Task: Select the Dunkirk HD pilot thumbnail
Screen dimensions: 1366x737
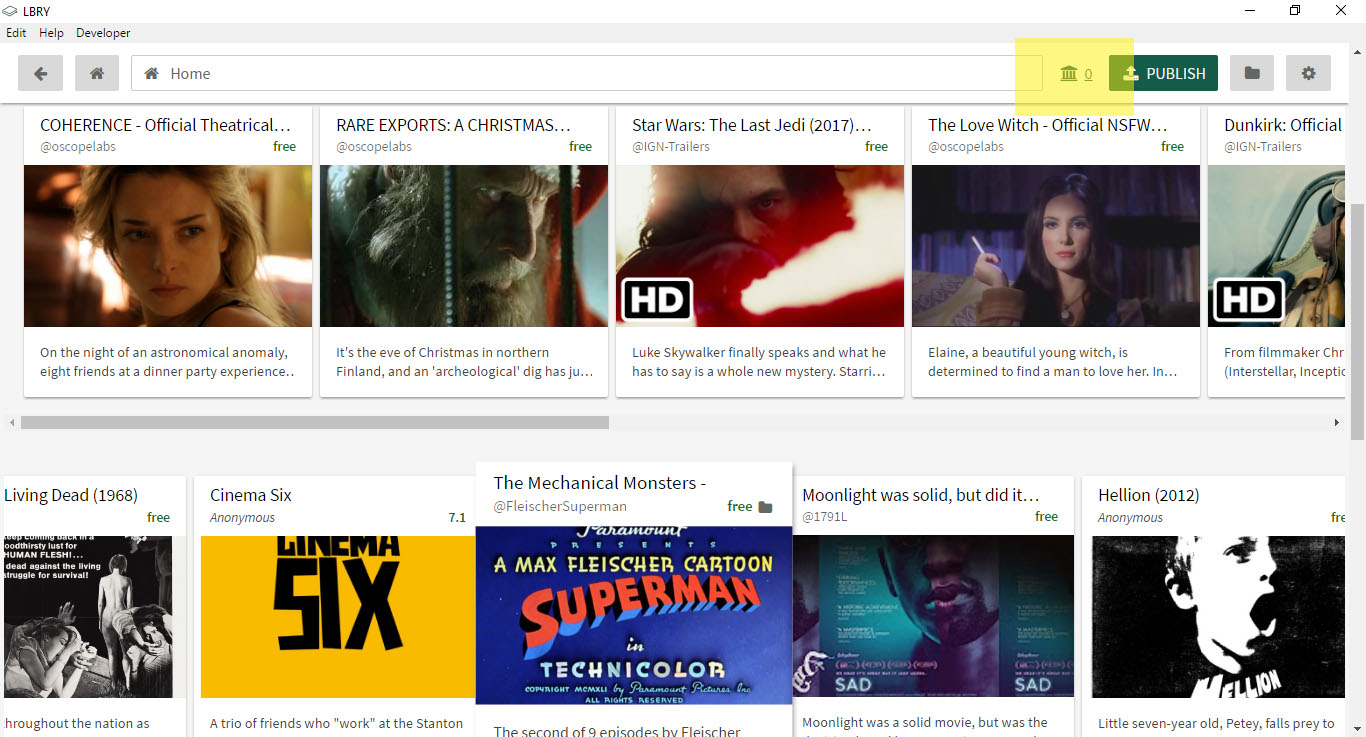Action: coord(1276,246)
